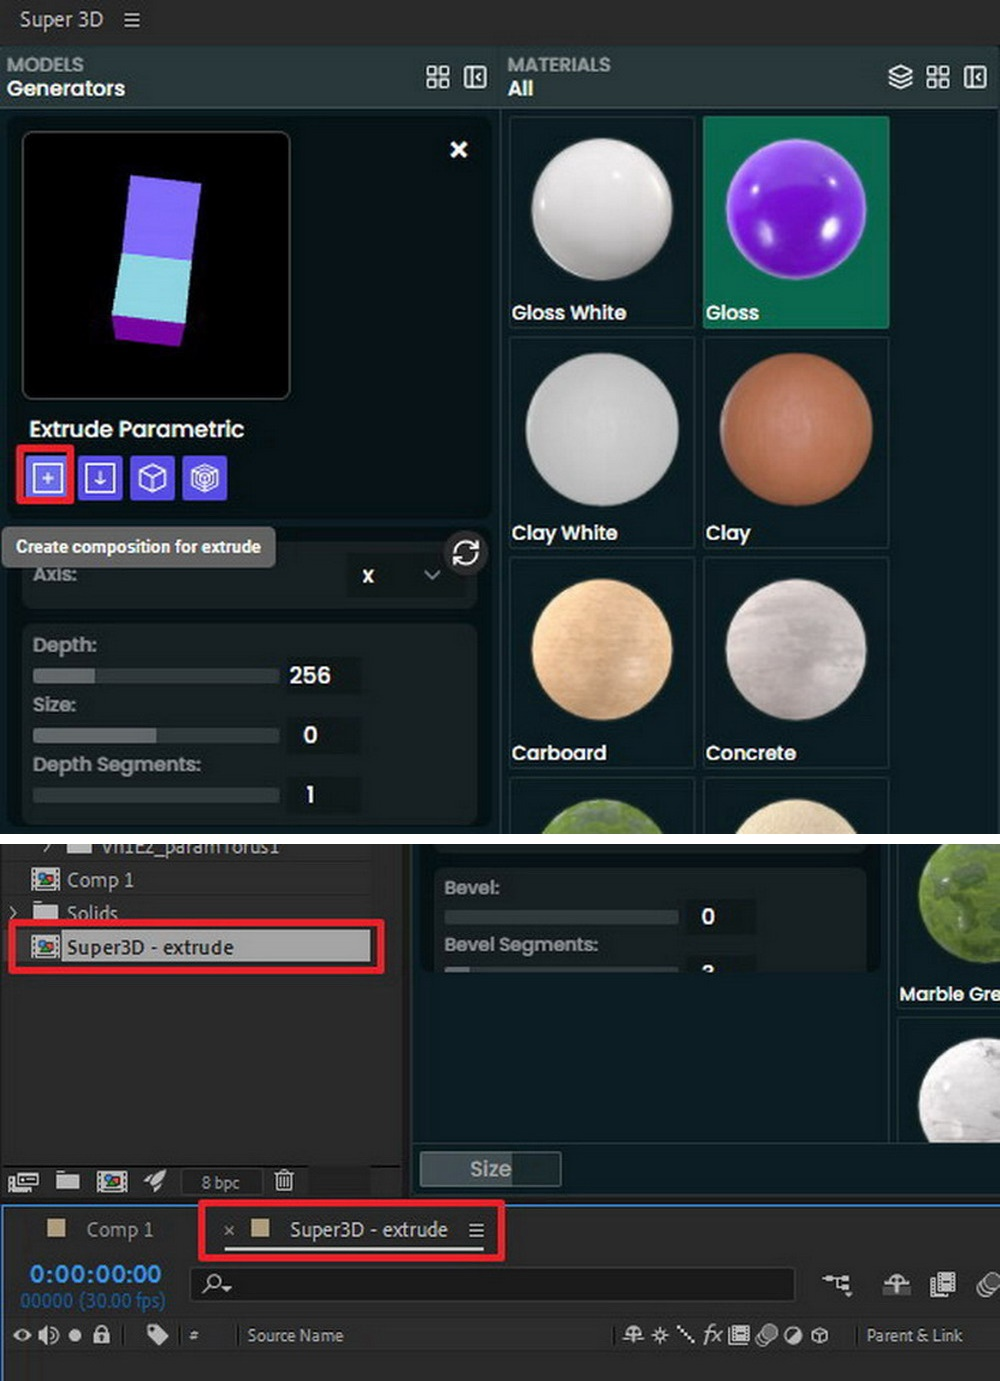Toggle Hide Shy Layers for the timeline

(x=896, y=1284)
